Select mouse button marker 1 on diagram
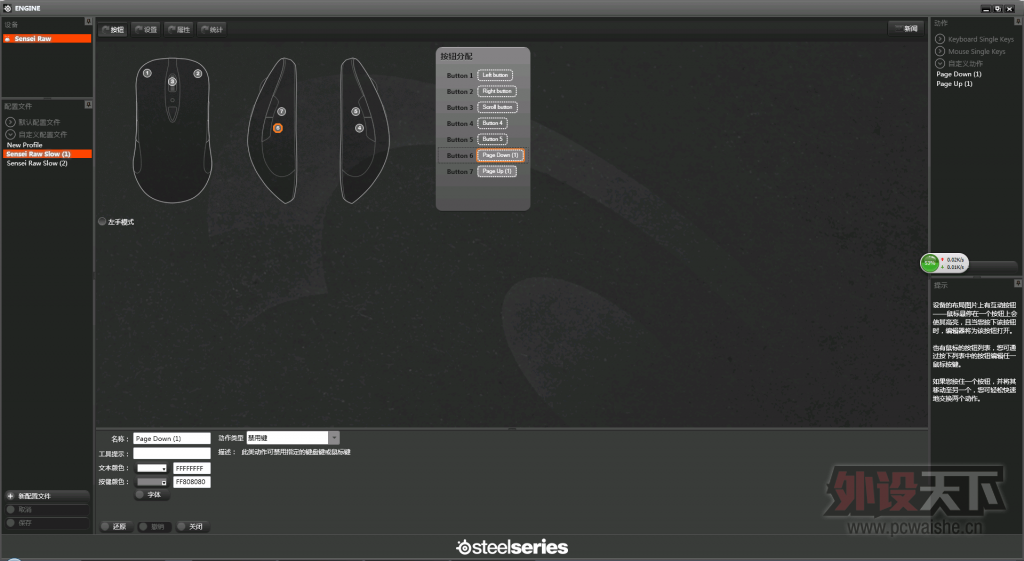 148,73
